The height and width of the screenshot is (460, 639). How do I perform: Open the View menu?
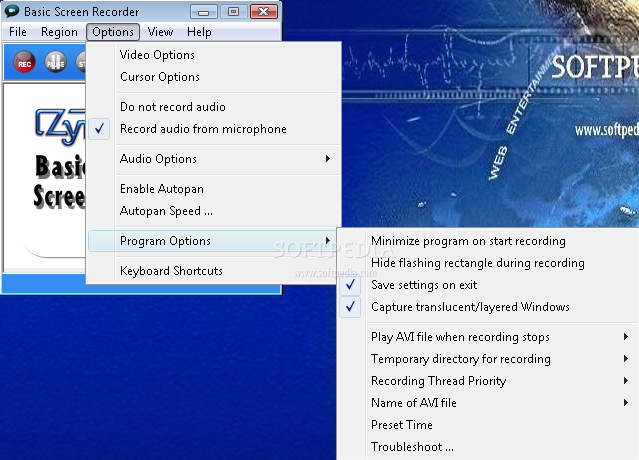point(160,32)
